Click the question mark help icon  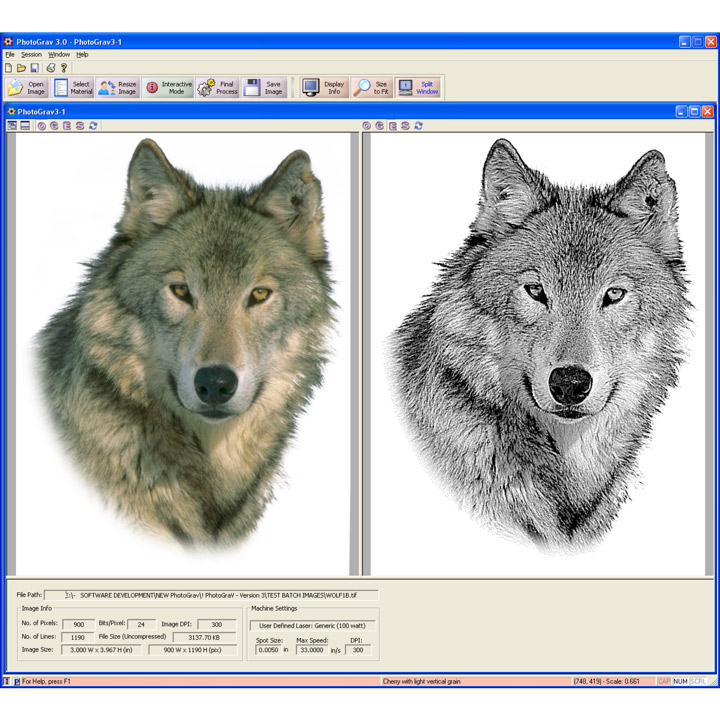tap(64, 68)
